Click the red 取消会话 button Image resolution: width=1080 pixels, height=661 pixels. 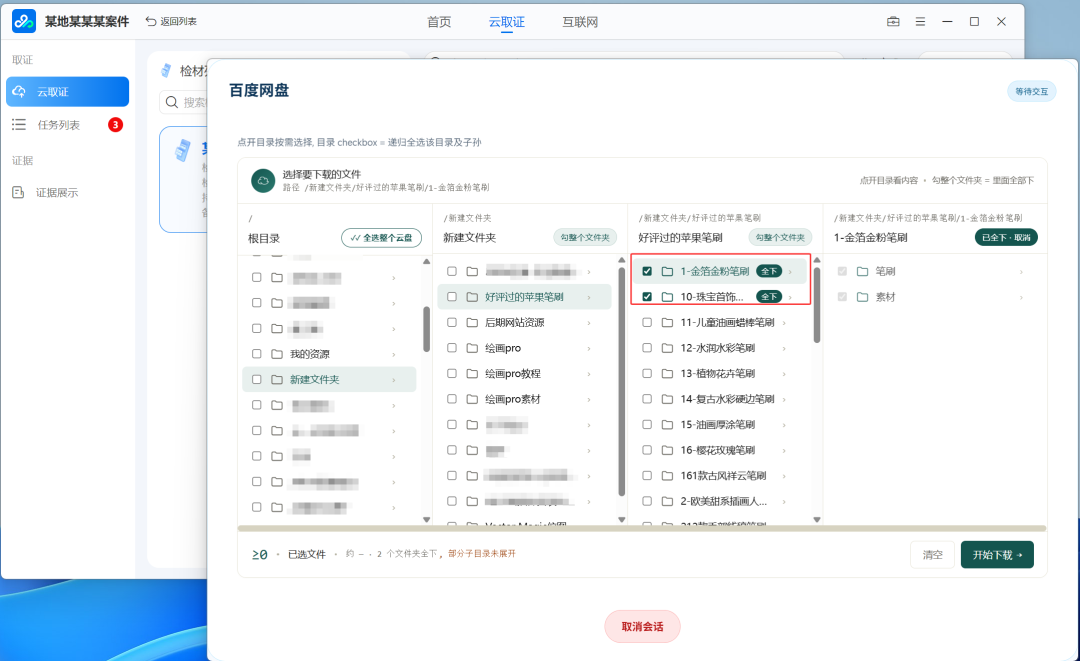point(642,627)
